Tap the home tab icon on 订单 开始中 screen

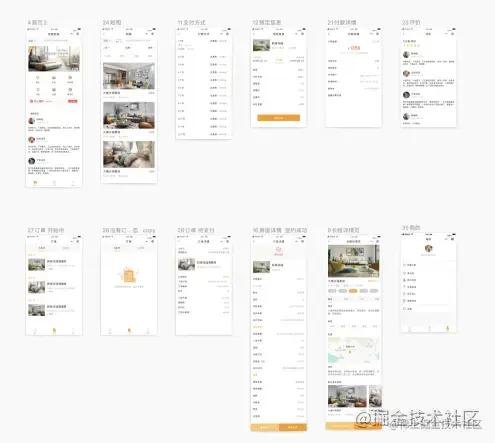(x=35, y=331)
